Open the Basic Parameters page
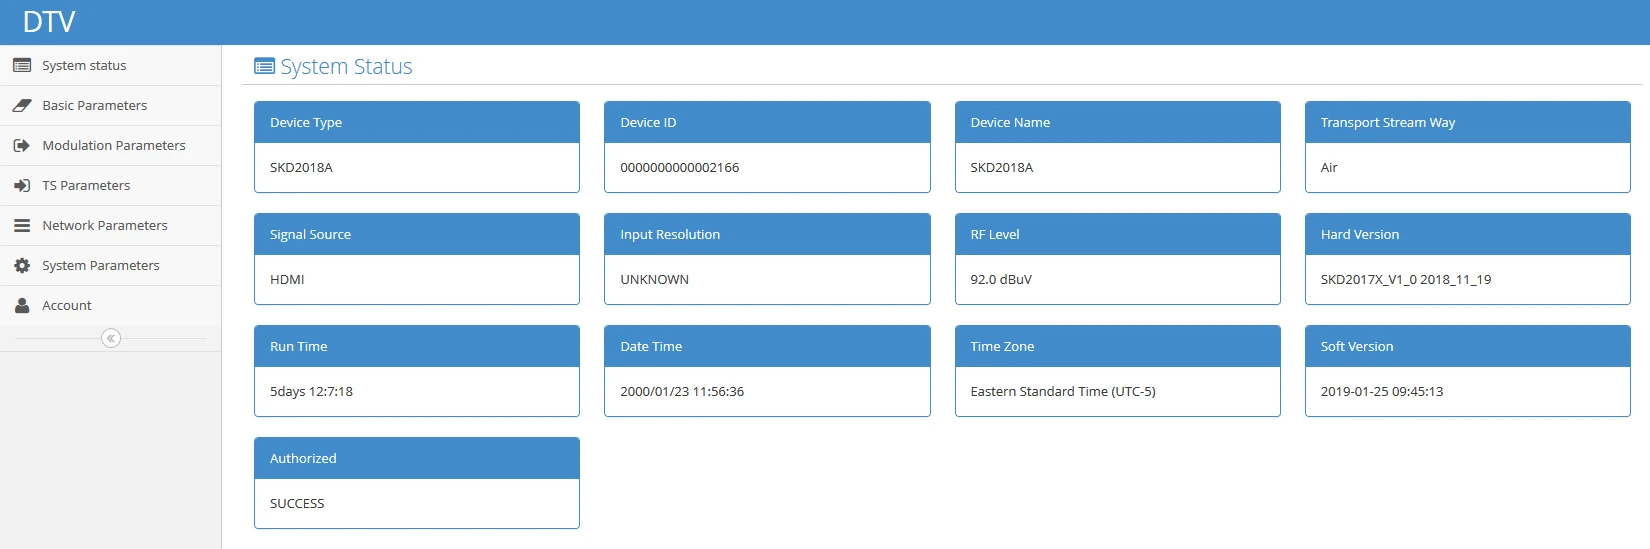The width and height of the screenshot is (1650, 549). [110, 106]
